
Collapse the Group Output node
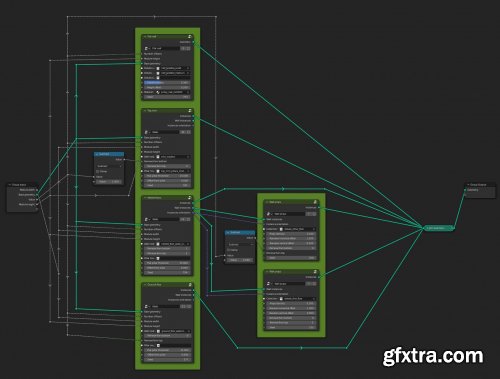pos(468,184)
